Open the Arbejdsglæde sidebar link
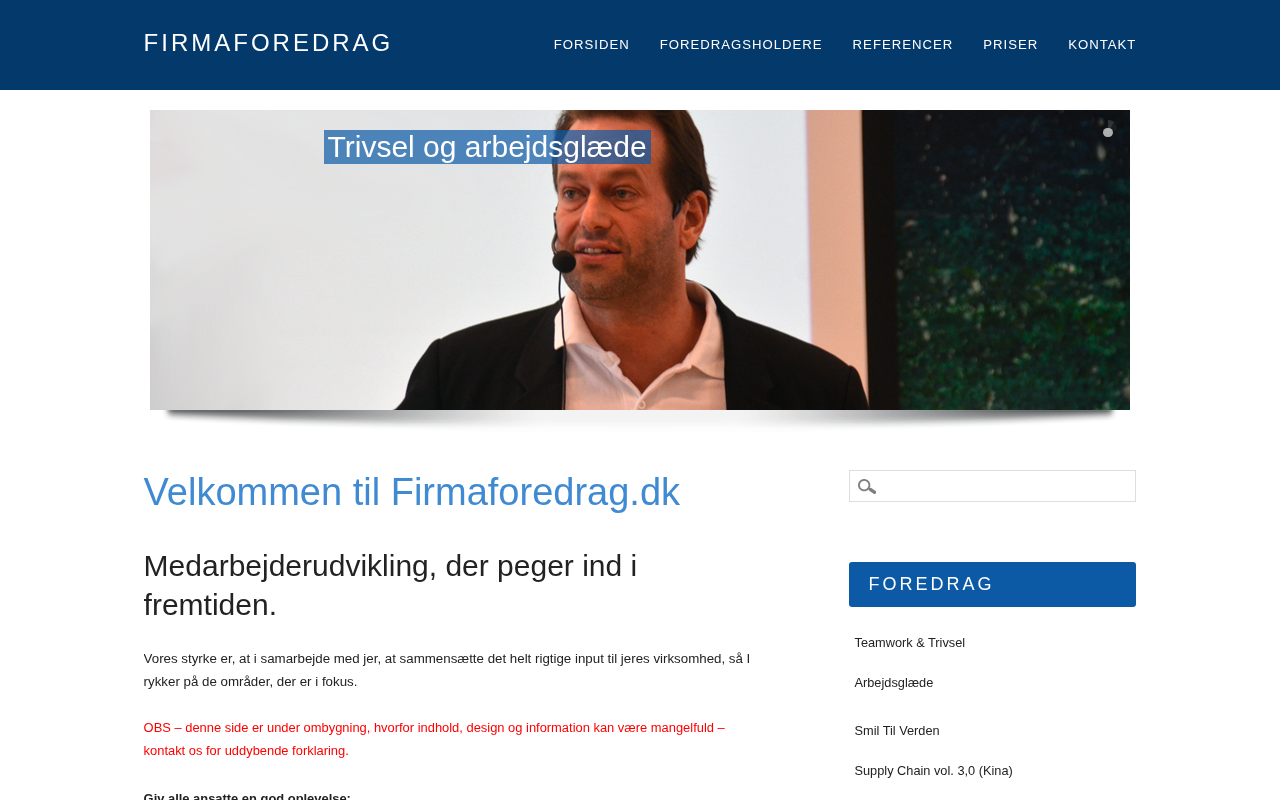 894,683
